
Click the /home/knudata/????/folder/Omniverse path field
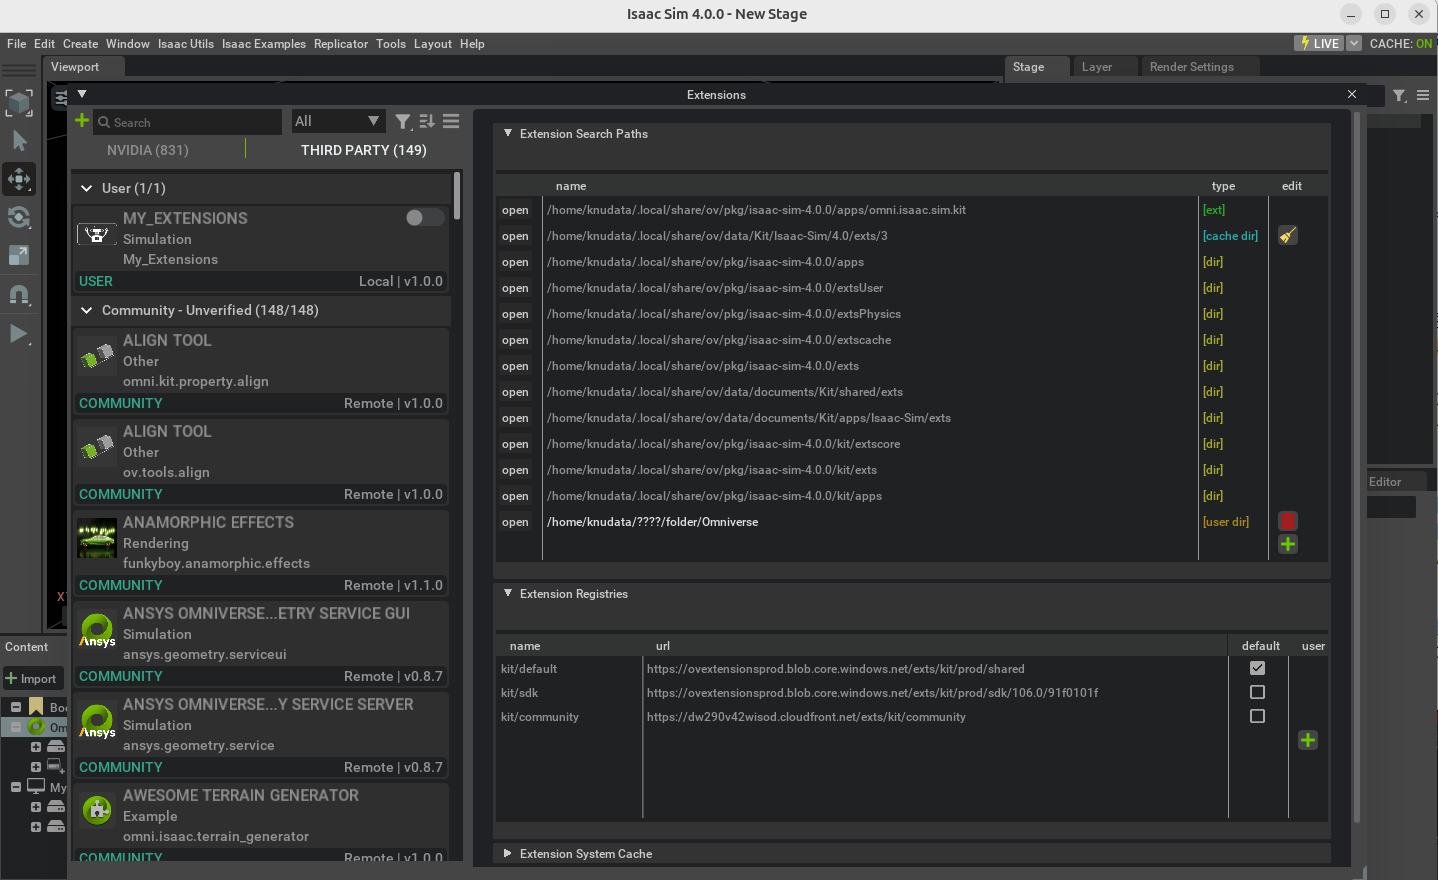click(x=870, y=522)
